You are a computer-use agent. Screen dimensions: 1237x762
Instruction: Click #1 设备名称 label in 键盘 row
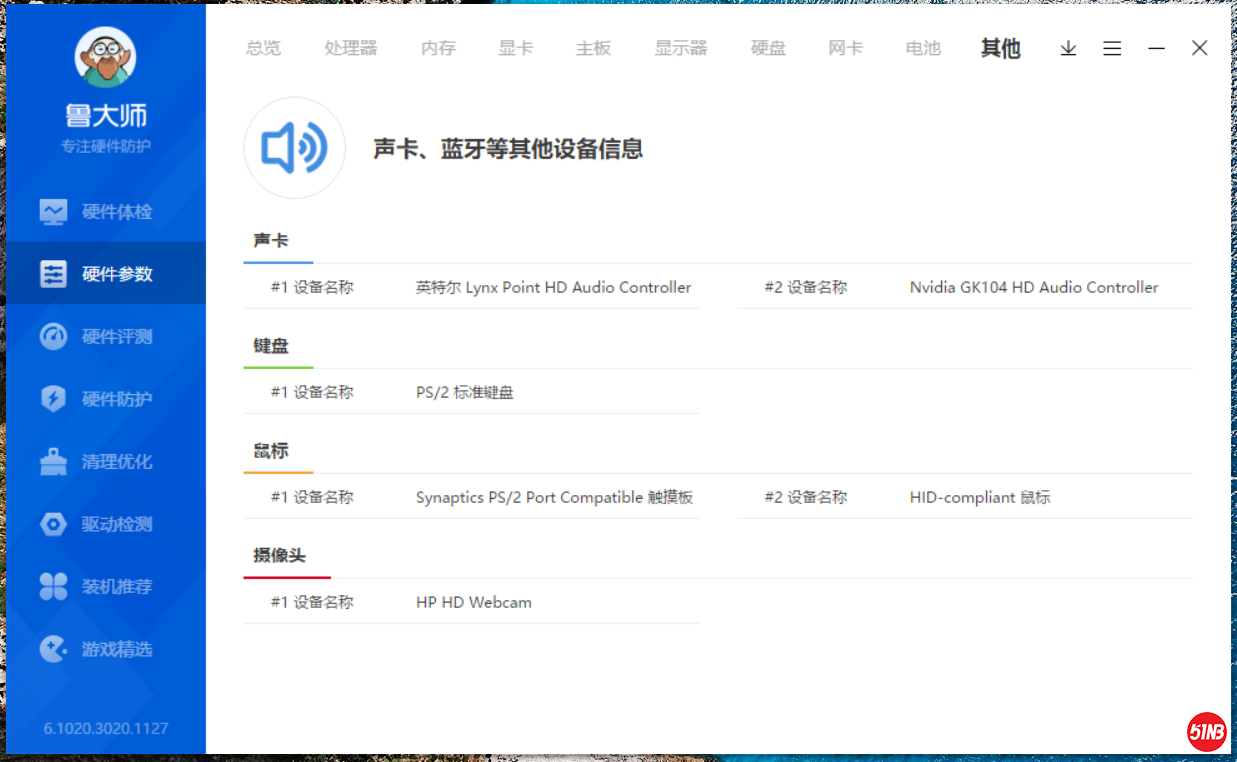pos(312,392)
